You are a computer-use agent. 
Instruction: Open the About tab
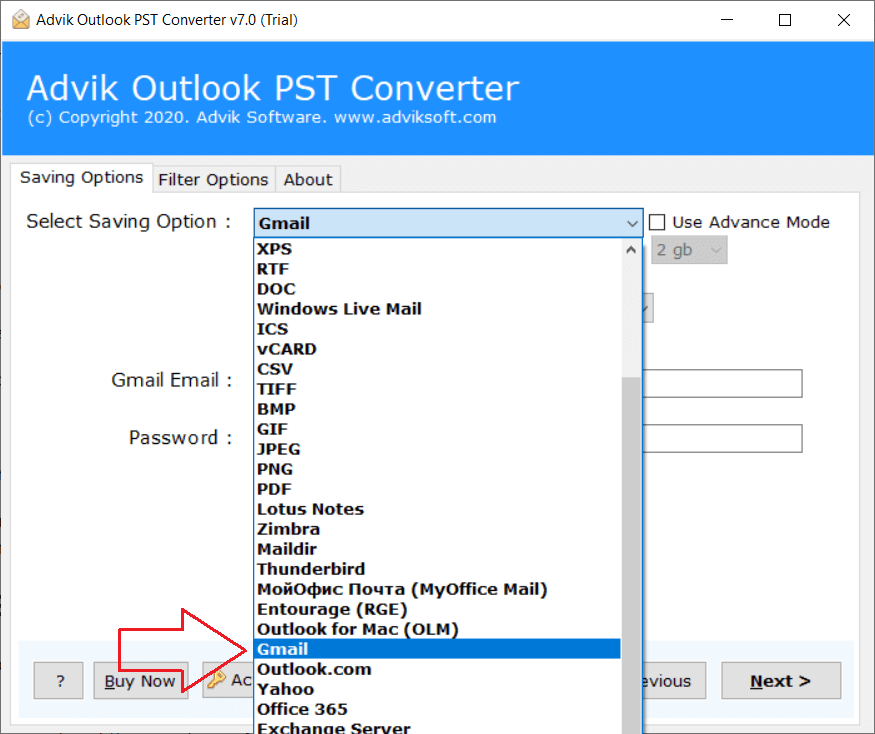coord(308,180)
